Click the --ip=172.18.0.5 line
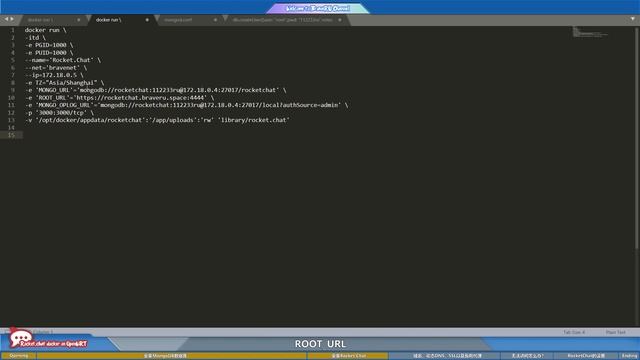 pos(54,75)
